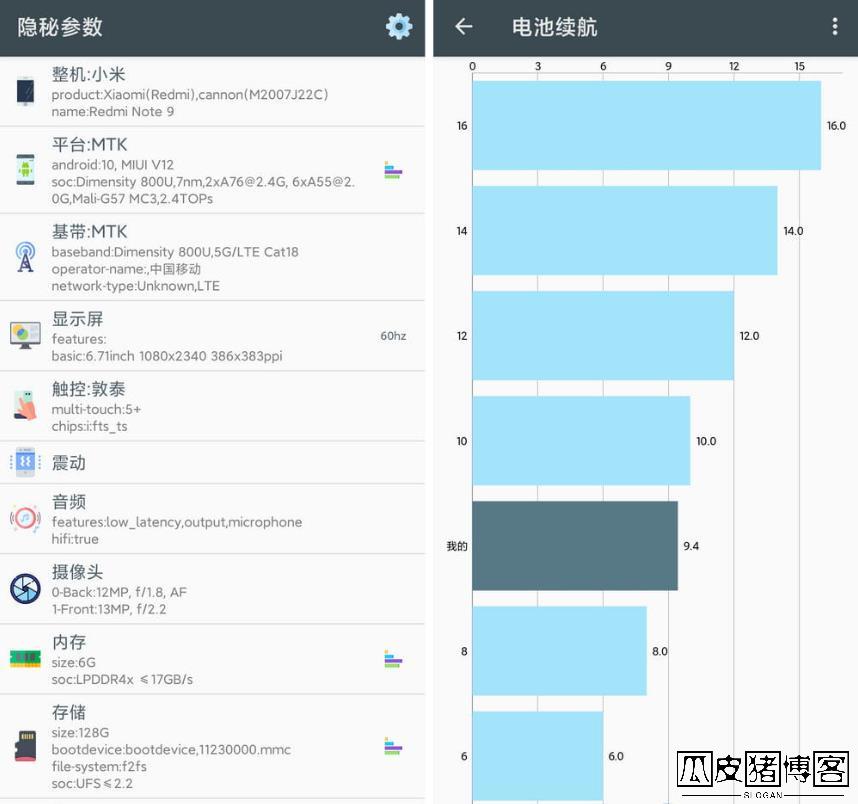Tap the 60hz refresh rate value

[x=393, y=336]
